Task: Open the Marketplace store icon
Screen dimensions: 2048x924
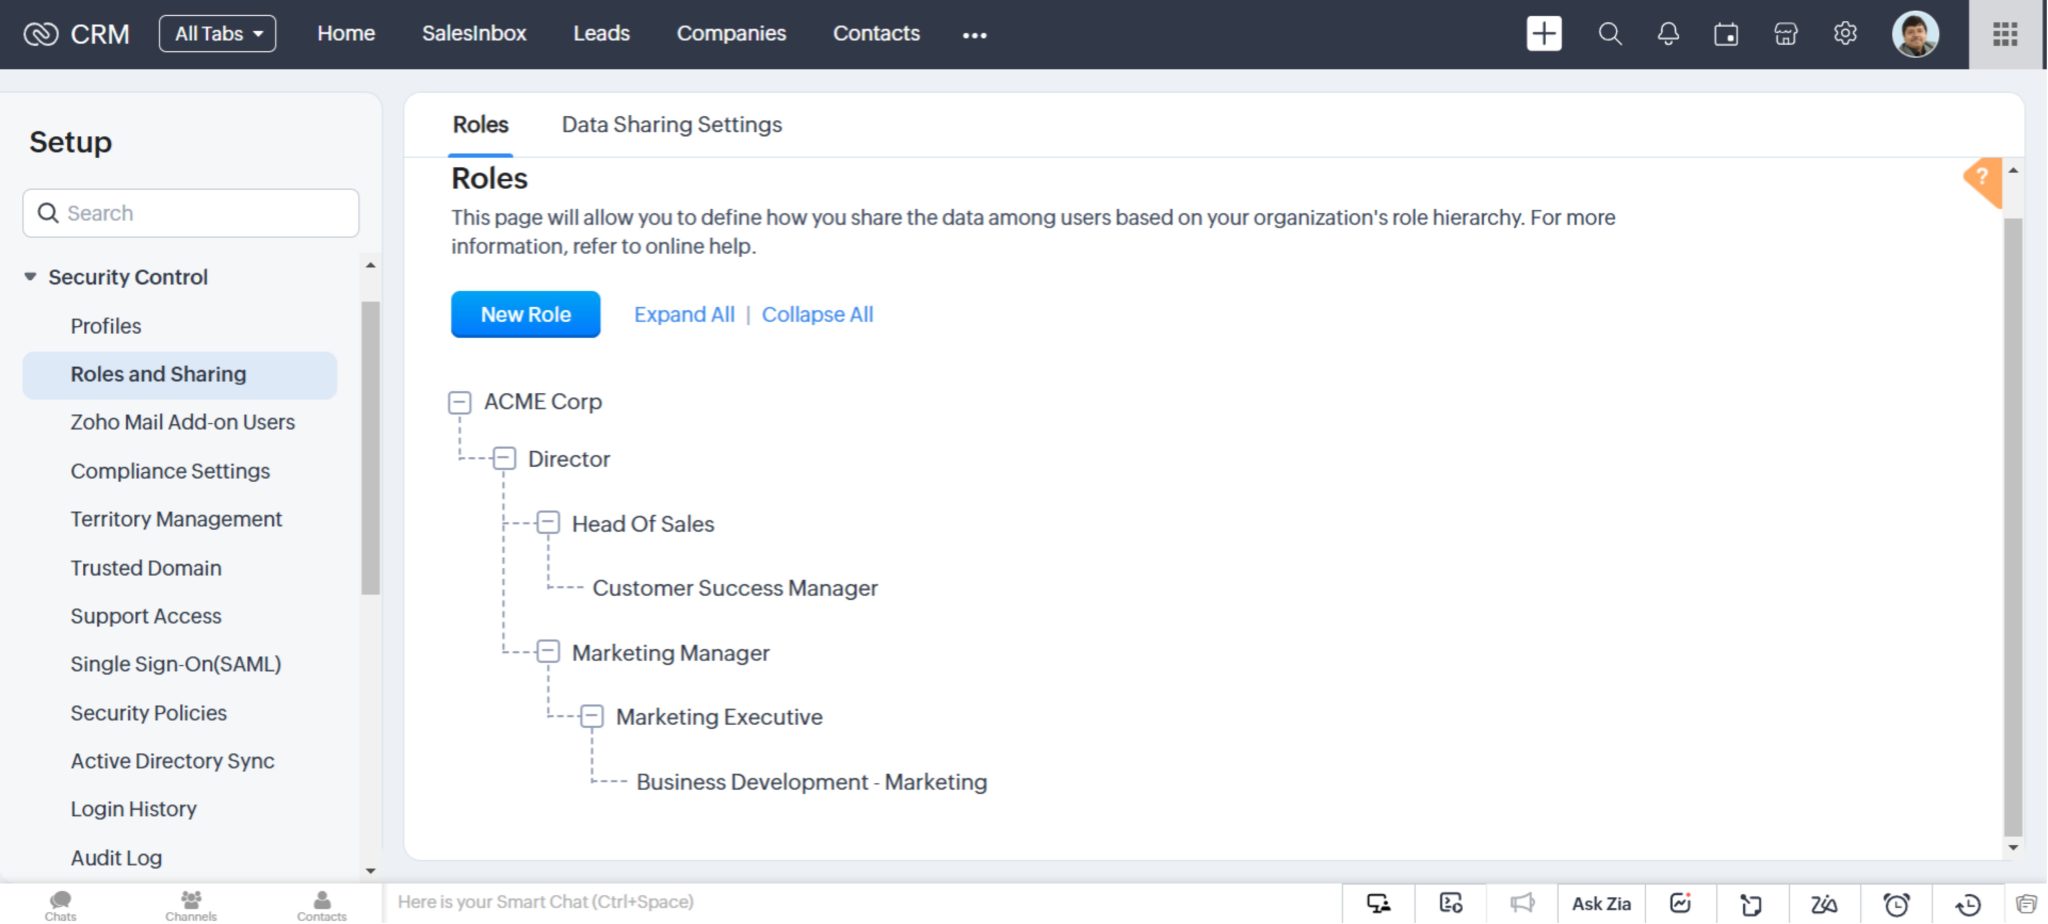Action: pos(1785,33)
